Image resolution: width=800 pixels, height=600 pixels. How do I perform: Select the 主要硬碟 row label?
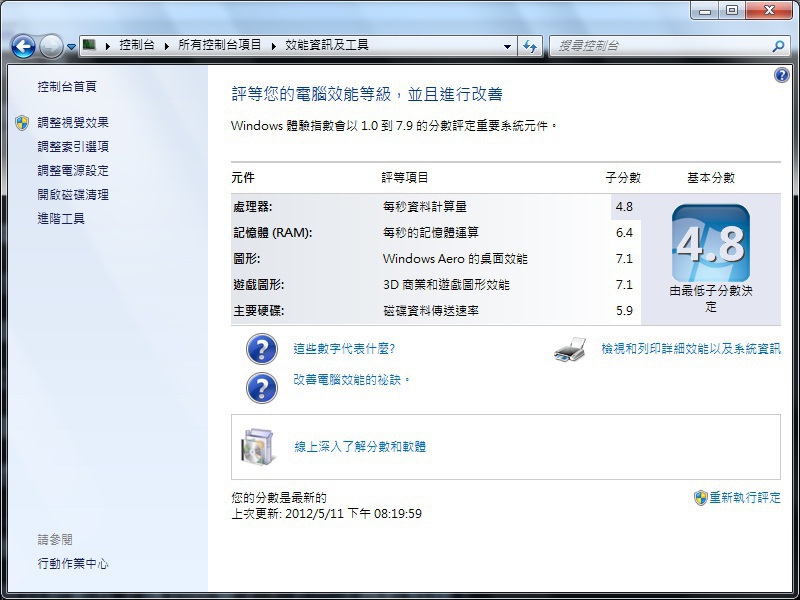coord(259,311)
